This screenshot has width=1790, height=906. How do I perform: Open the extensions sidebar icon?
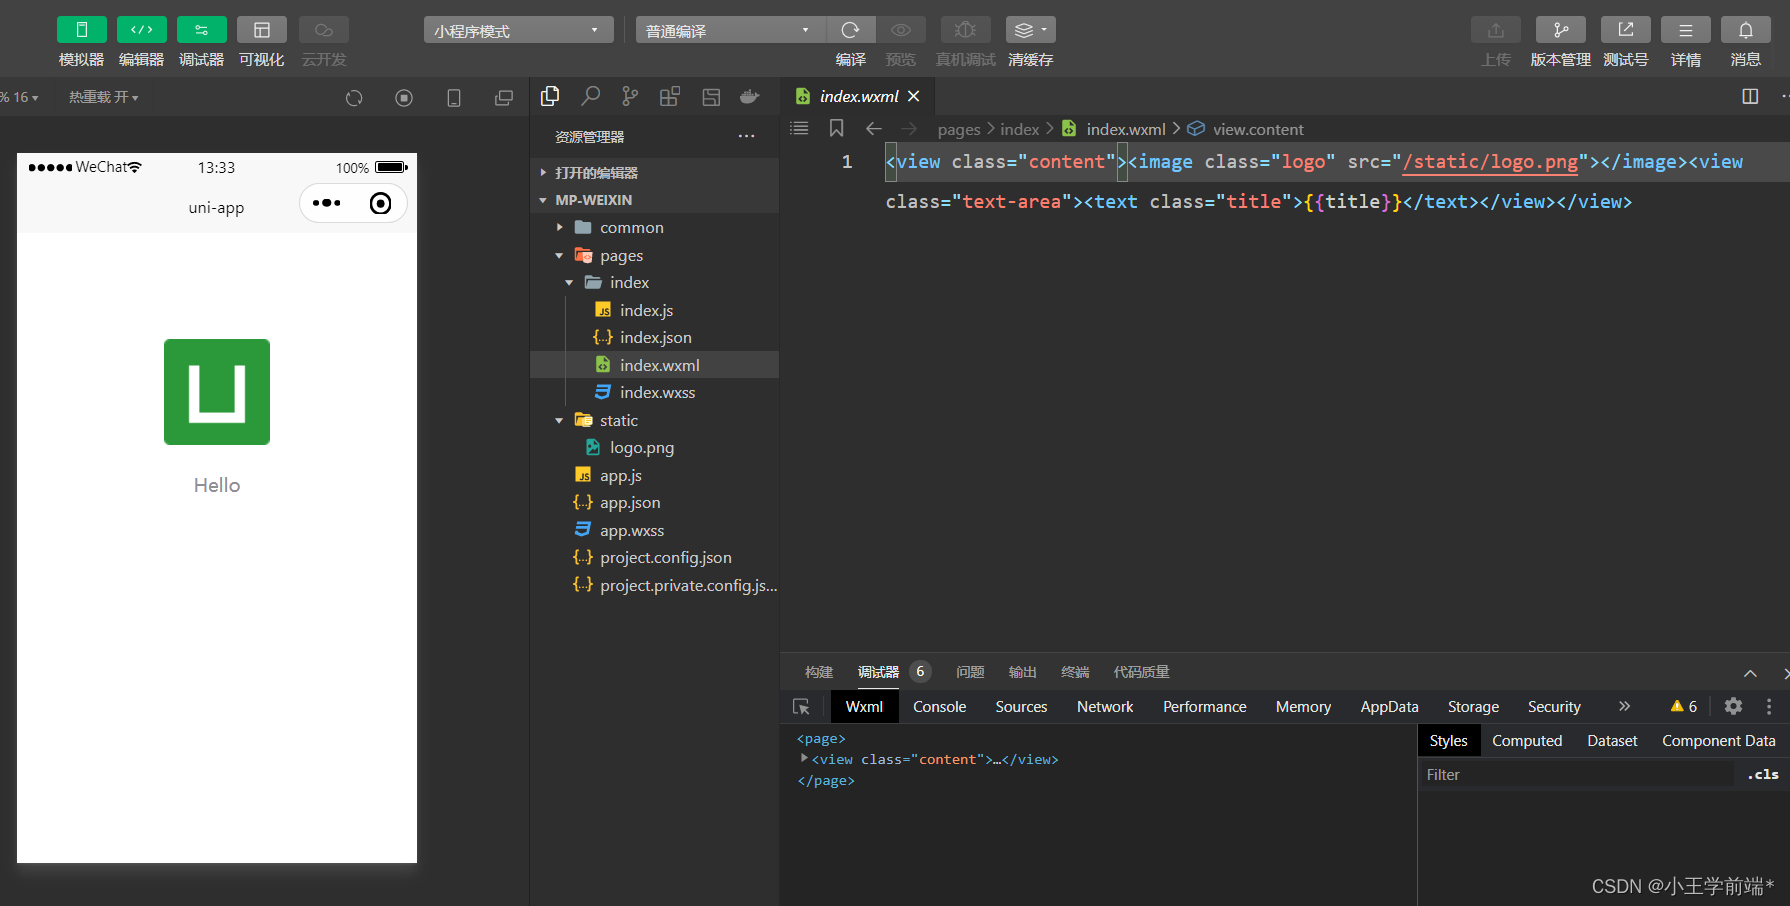point(670,96)
